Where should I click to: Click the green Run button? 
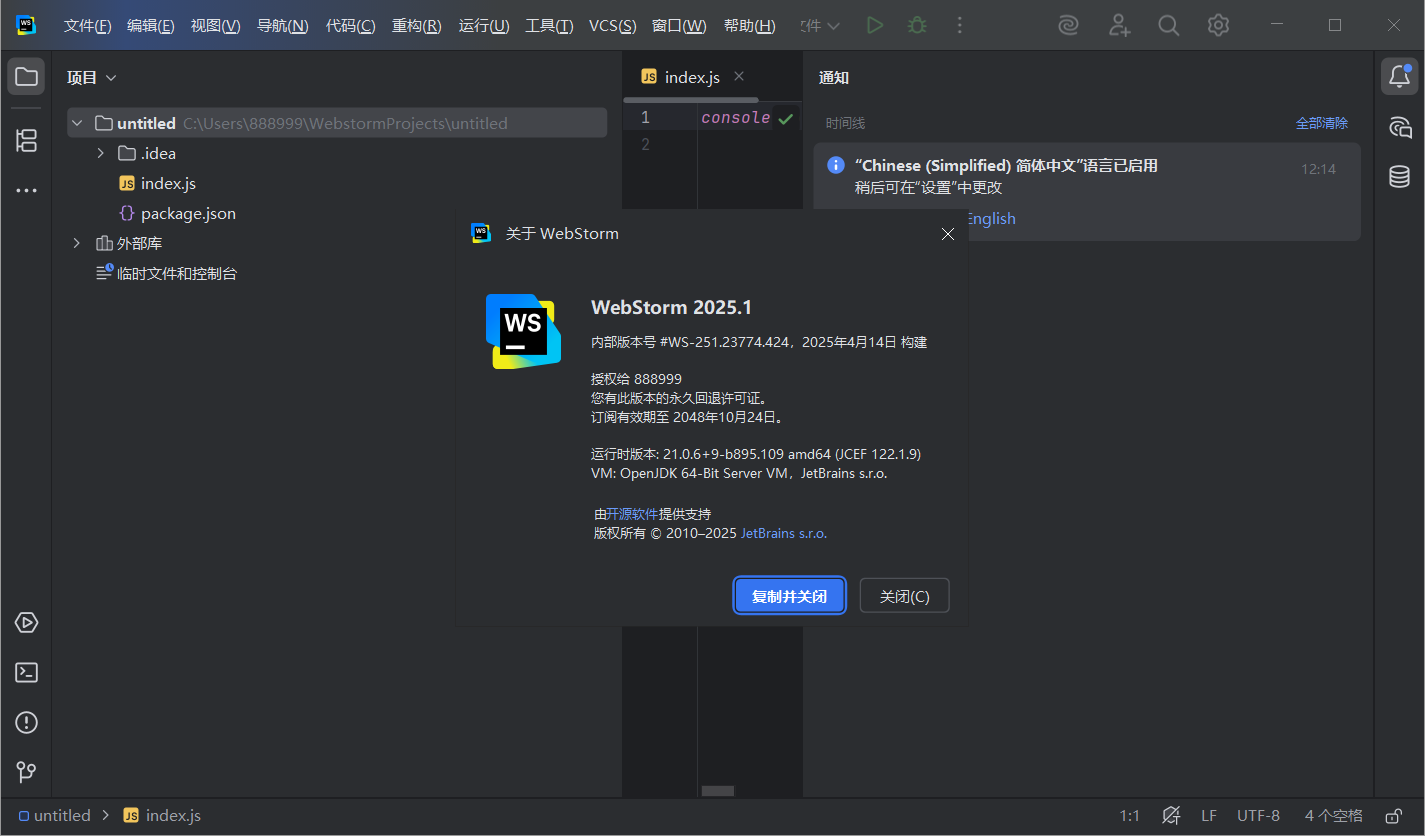click(875, 25)
